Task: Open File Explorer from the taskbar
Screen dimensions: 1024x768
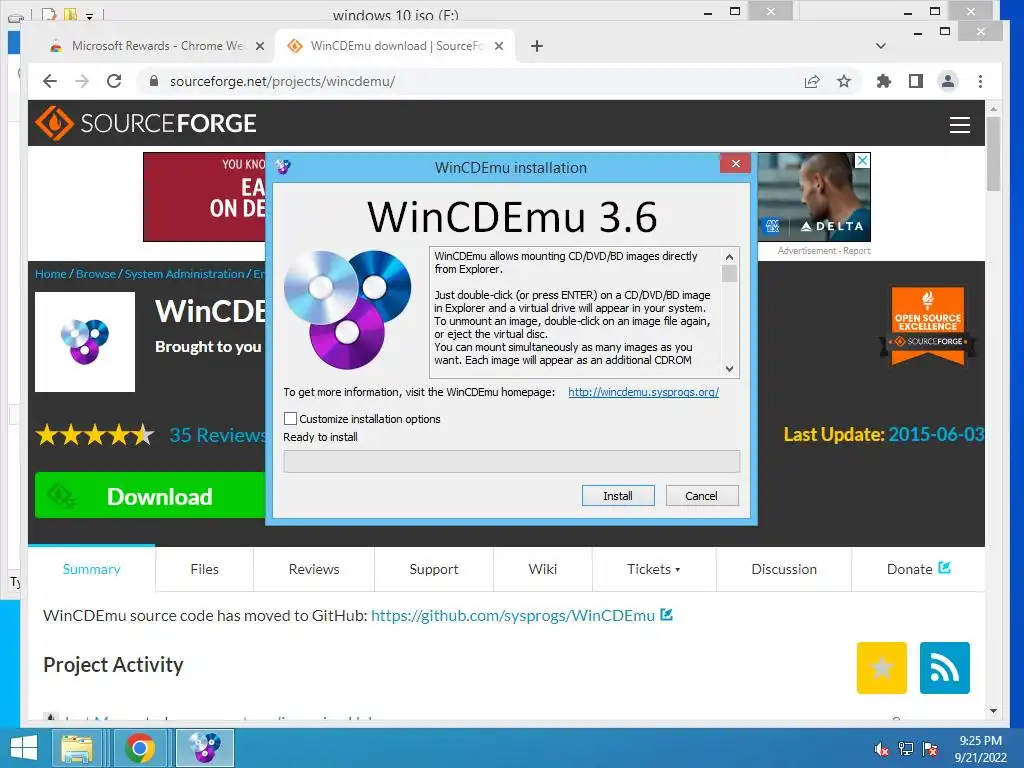Action: [76, 748]
